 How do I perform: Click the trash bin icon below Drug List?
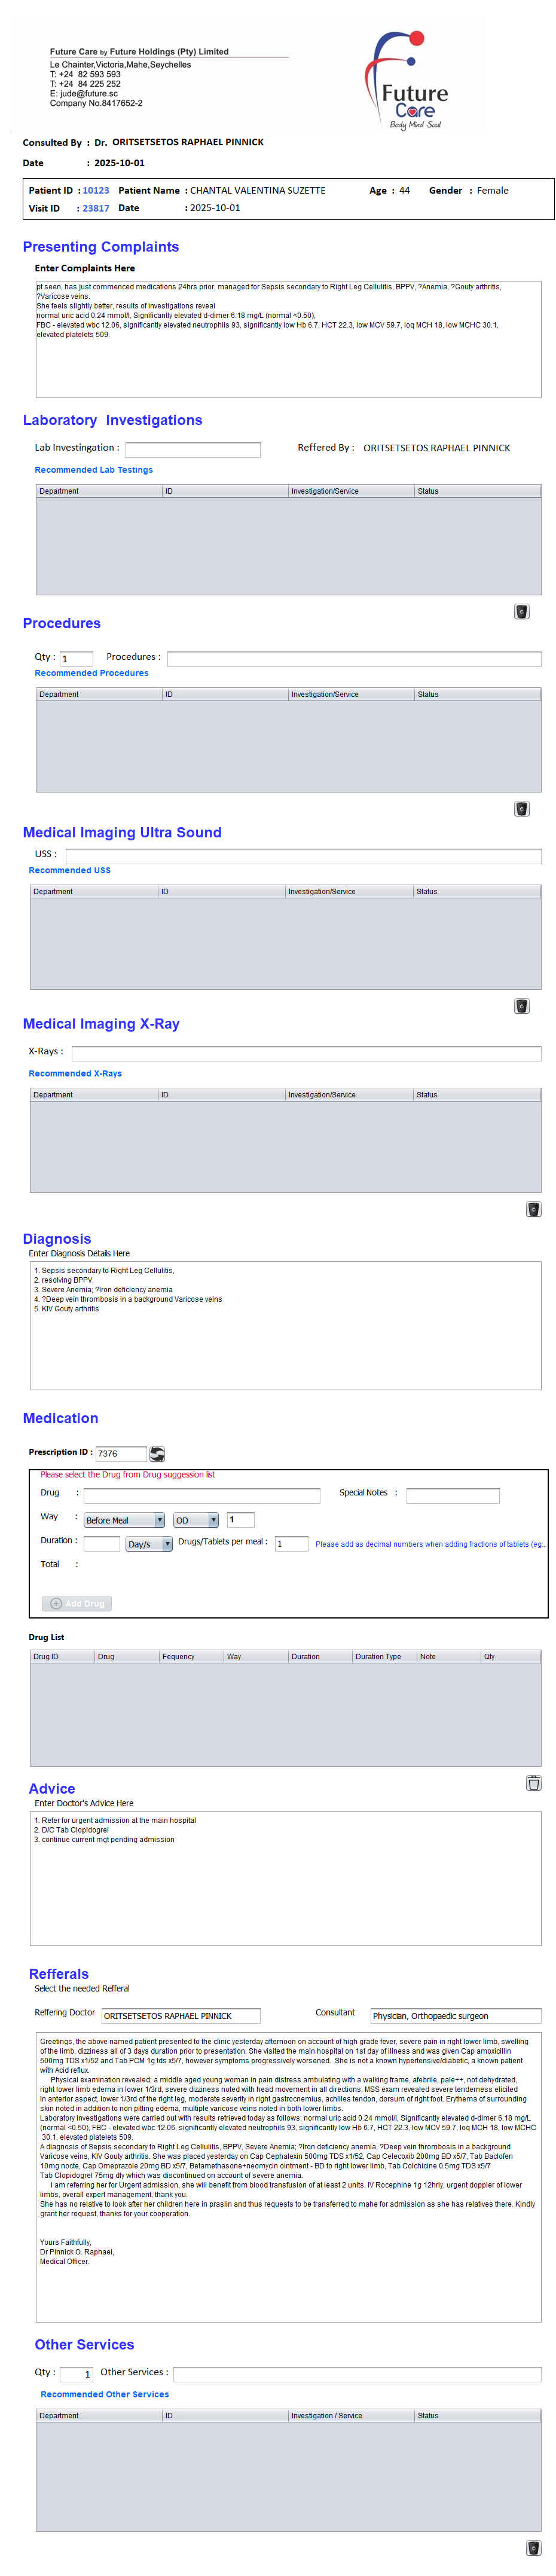533,1783
